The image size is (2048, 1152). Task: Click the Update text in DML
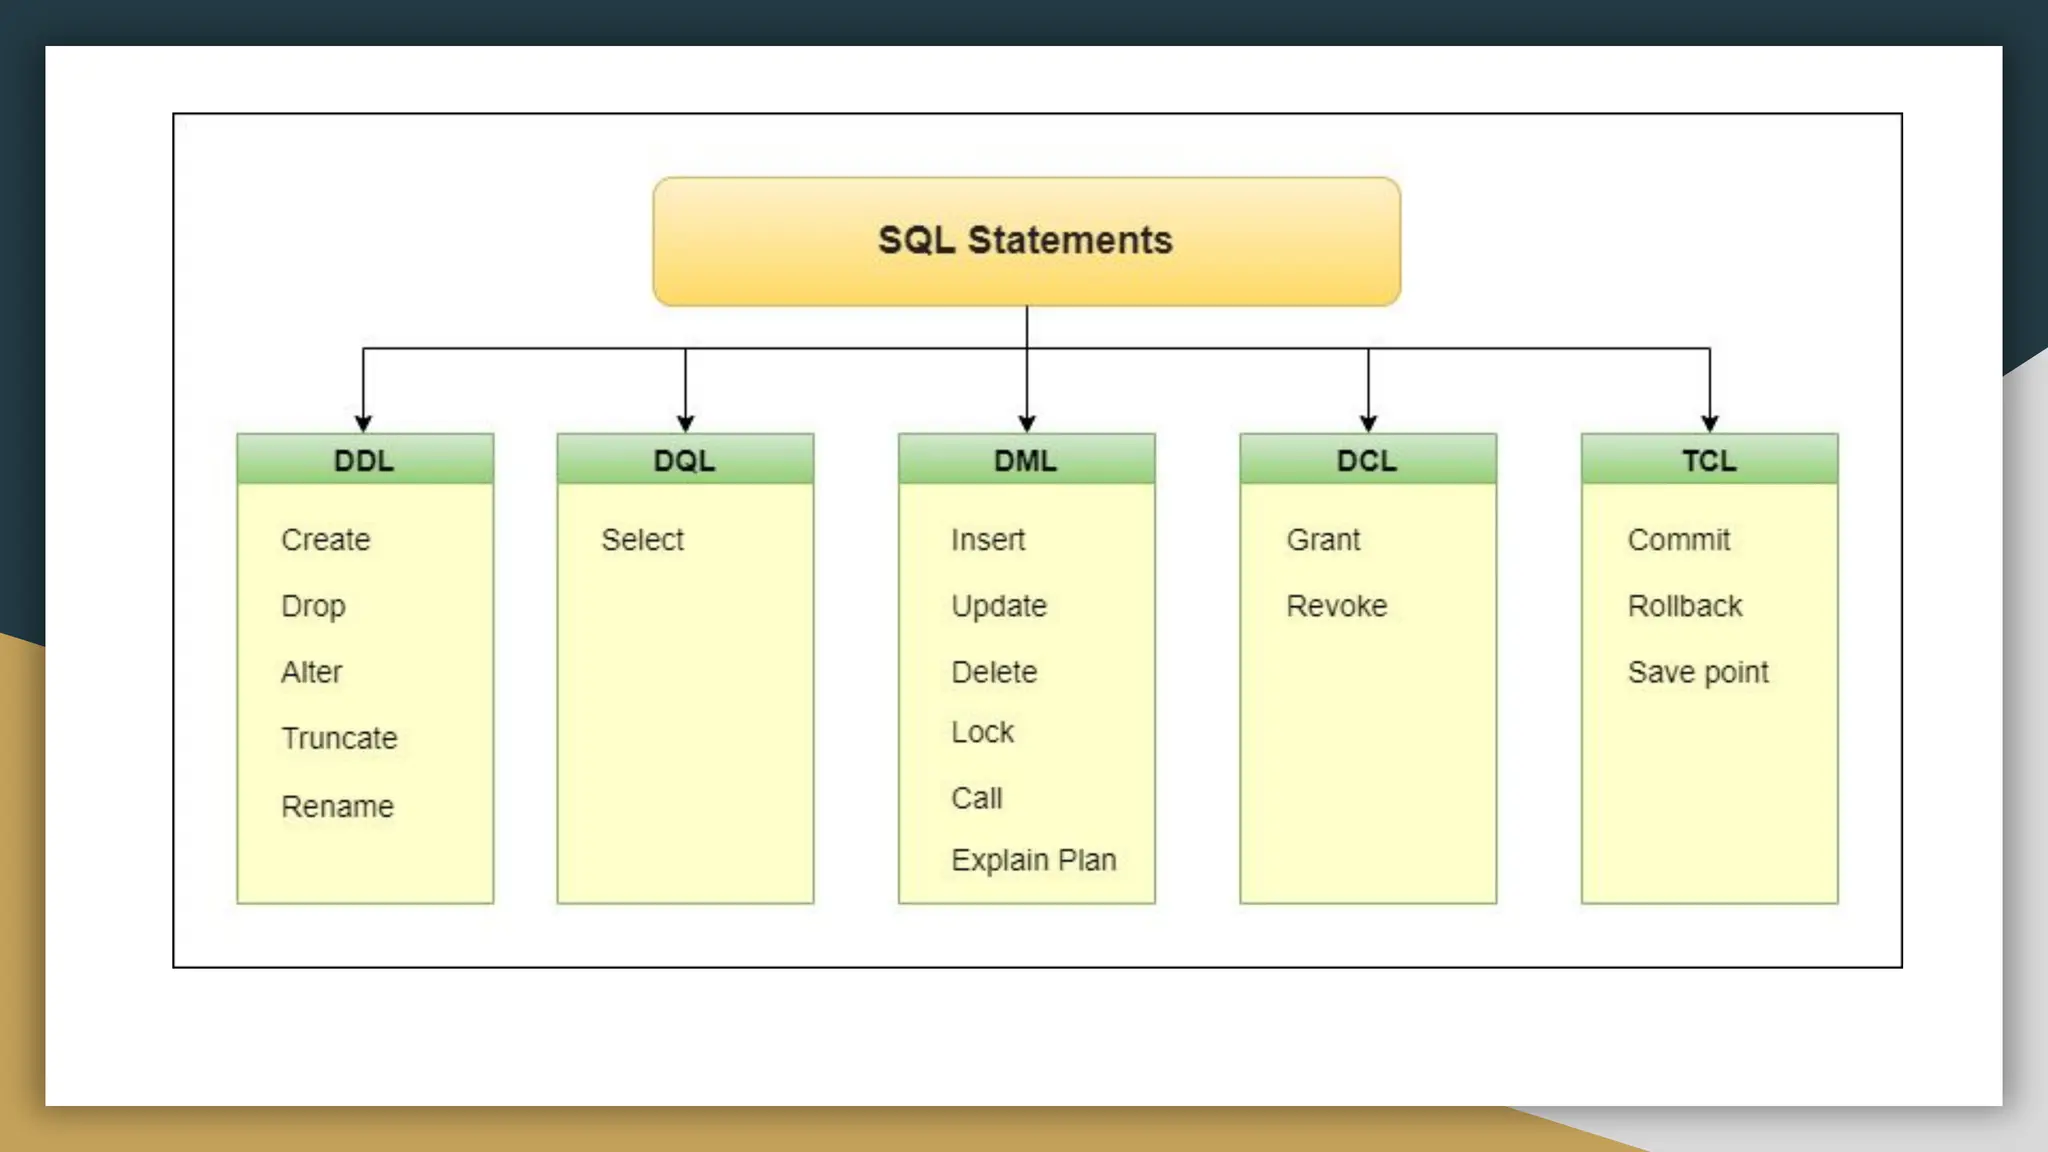pyautogui.click(x=999, y=606)
